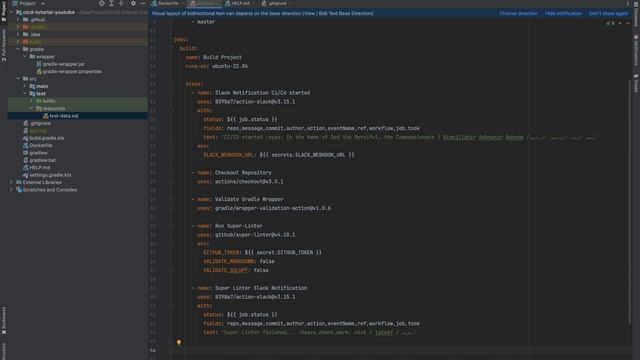Click the Don't show again link
This screenshot has height=360, width=640.
[x=608, y=13]
